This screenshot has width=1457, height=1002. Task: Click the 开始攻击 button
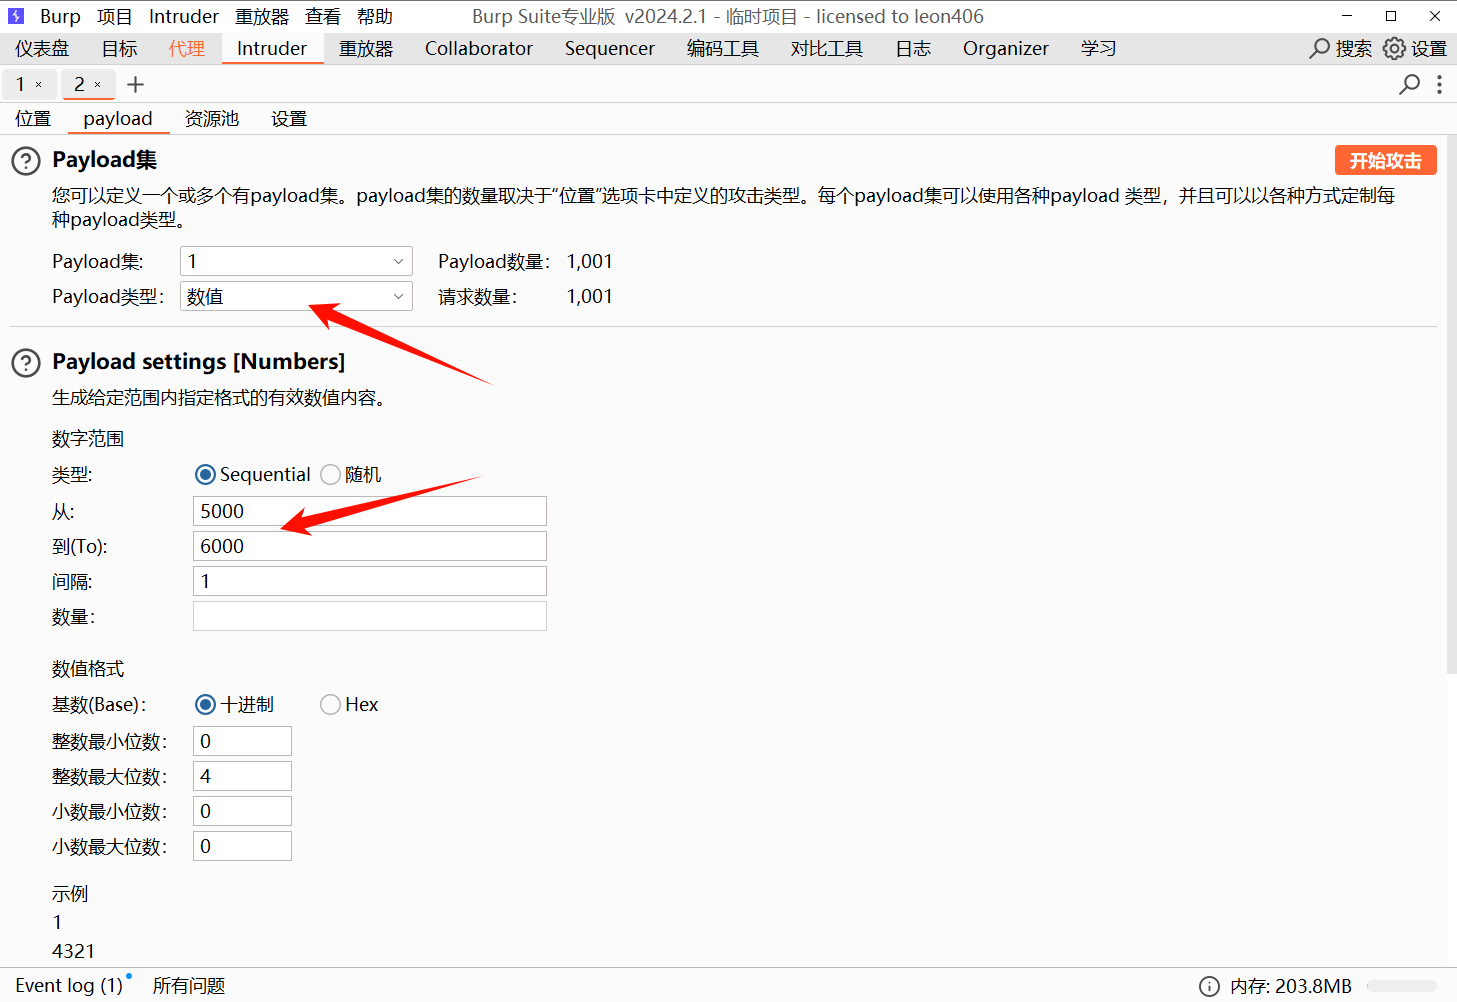click(1386, 160)
